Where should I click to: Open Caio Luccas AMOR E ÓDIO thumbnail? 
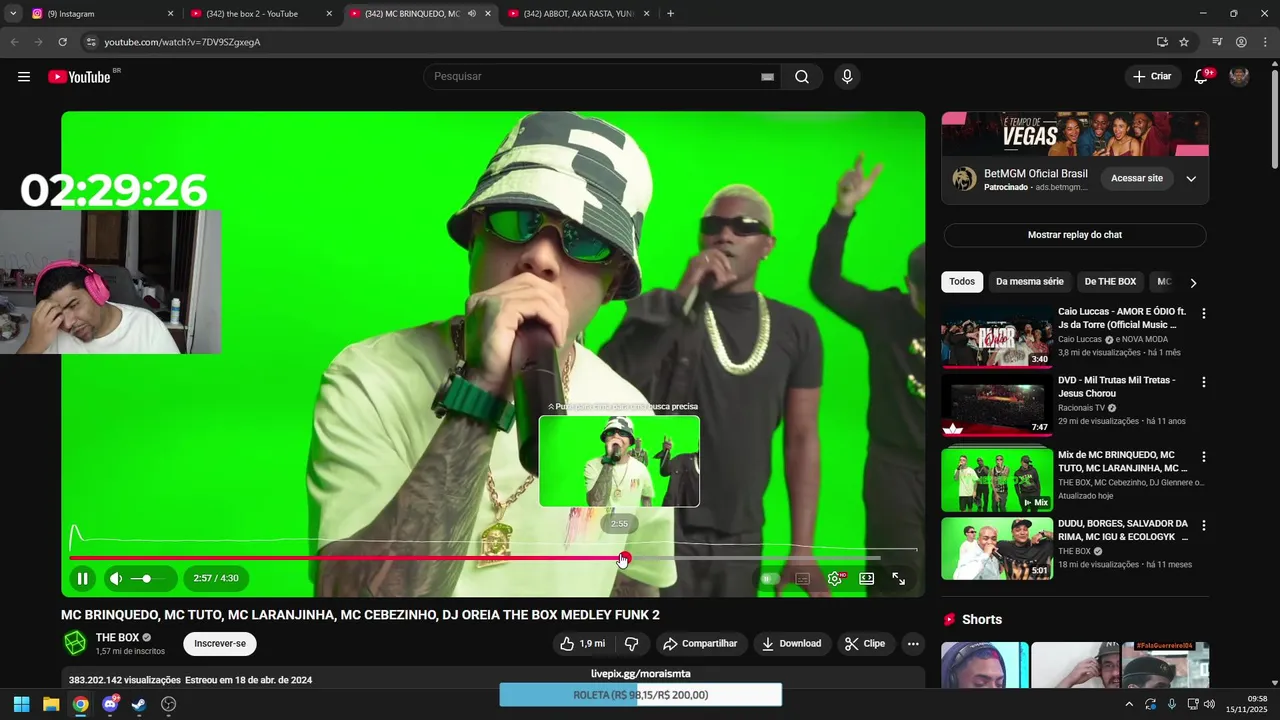(997, 337)
